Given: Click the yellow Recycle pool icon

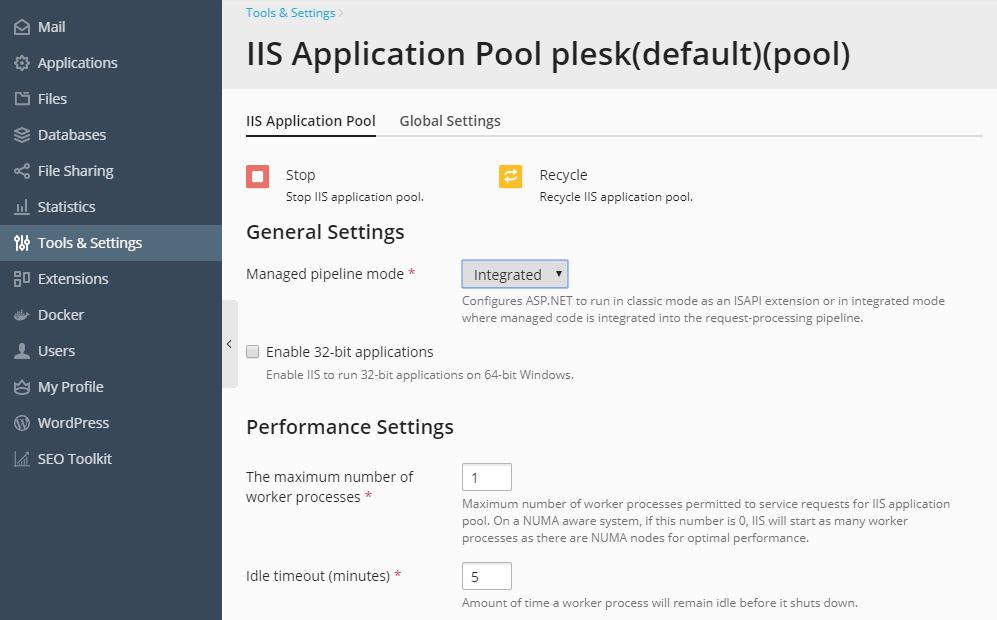Looking at the screenshot, I should point(511,177).
